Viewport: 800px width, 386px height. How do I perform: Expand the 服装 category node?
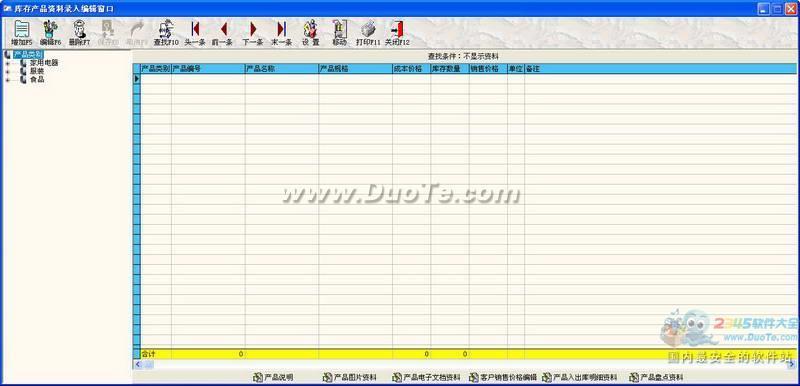click(8, 71)
